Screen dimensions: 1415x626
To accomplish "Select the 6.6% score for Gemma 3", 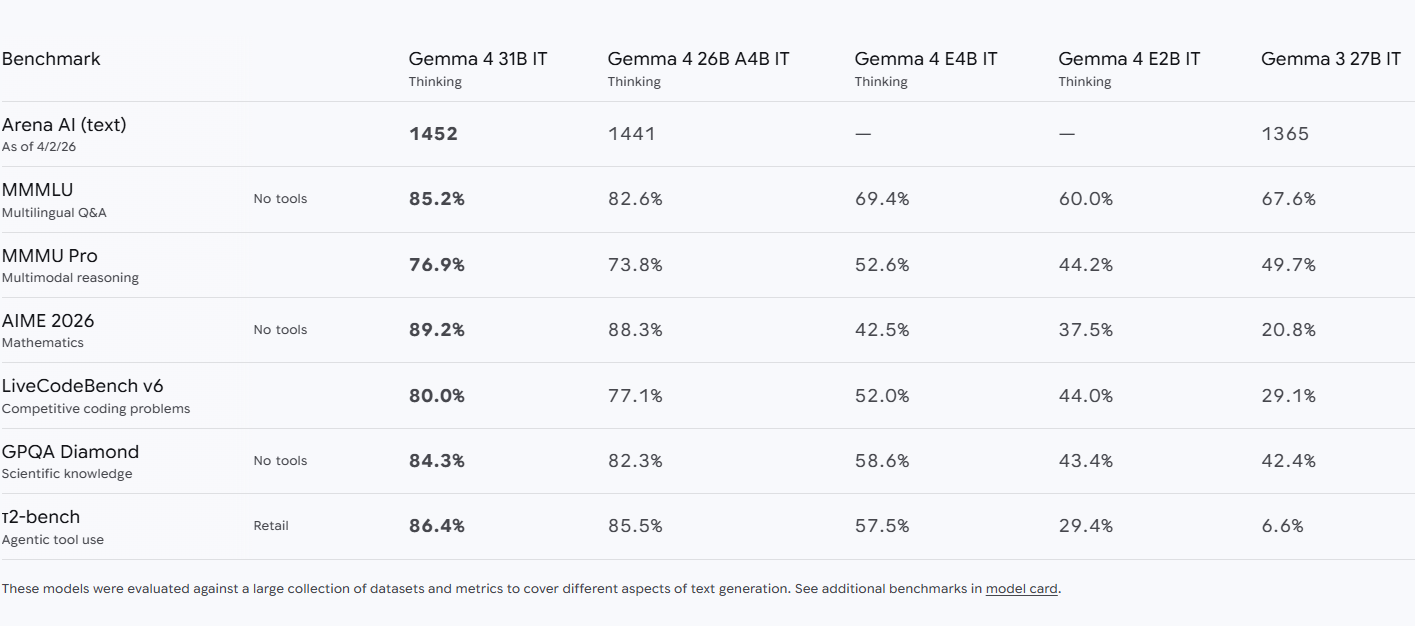I will point(1282,526).
